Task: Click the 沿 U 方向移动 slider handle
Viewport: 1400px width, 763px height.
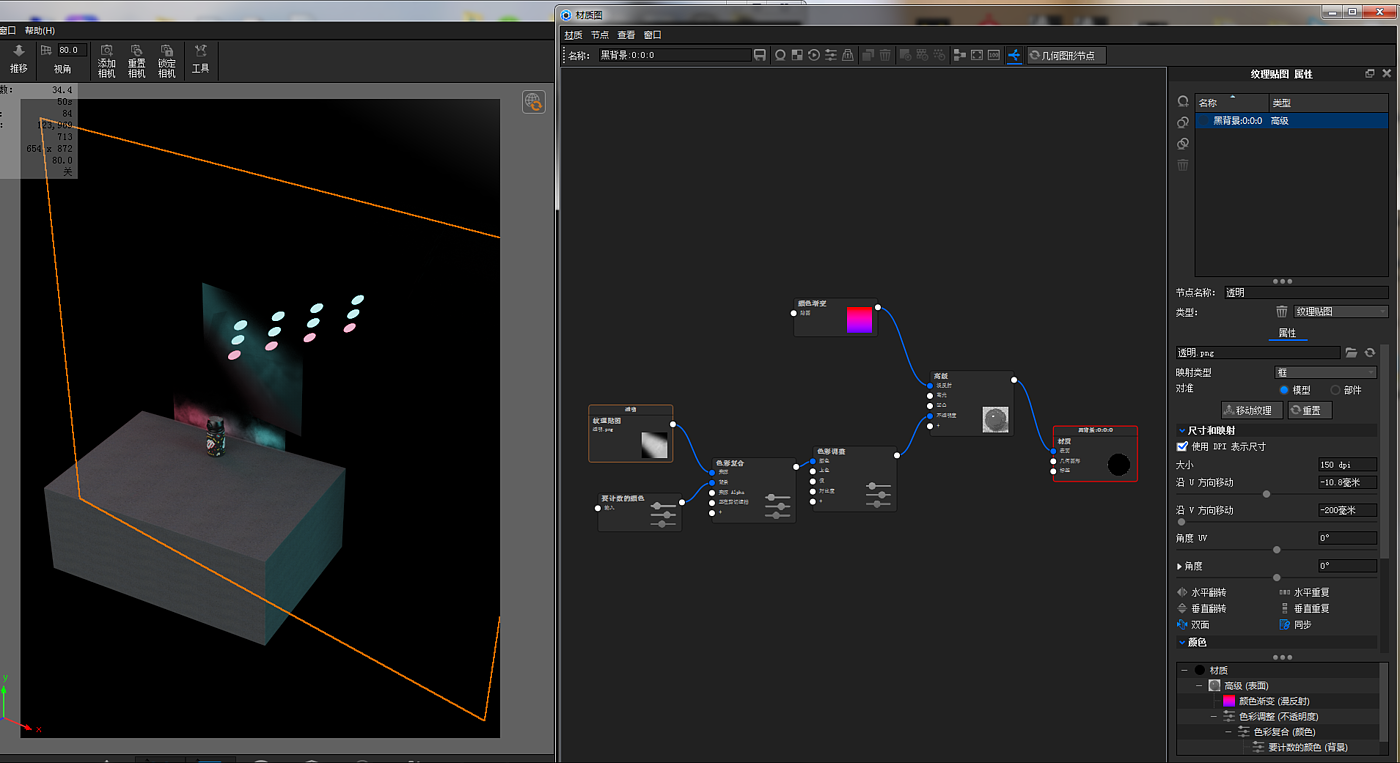Action: pyautogui.click(x=1267, y=494)
